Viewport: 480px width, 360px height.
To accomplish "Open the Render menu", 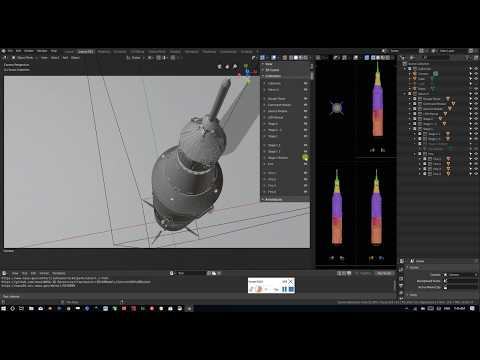I will click(x=29, y=51).
